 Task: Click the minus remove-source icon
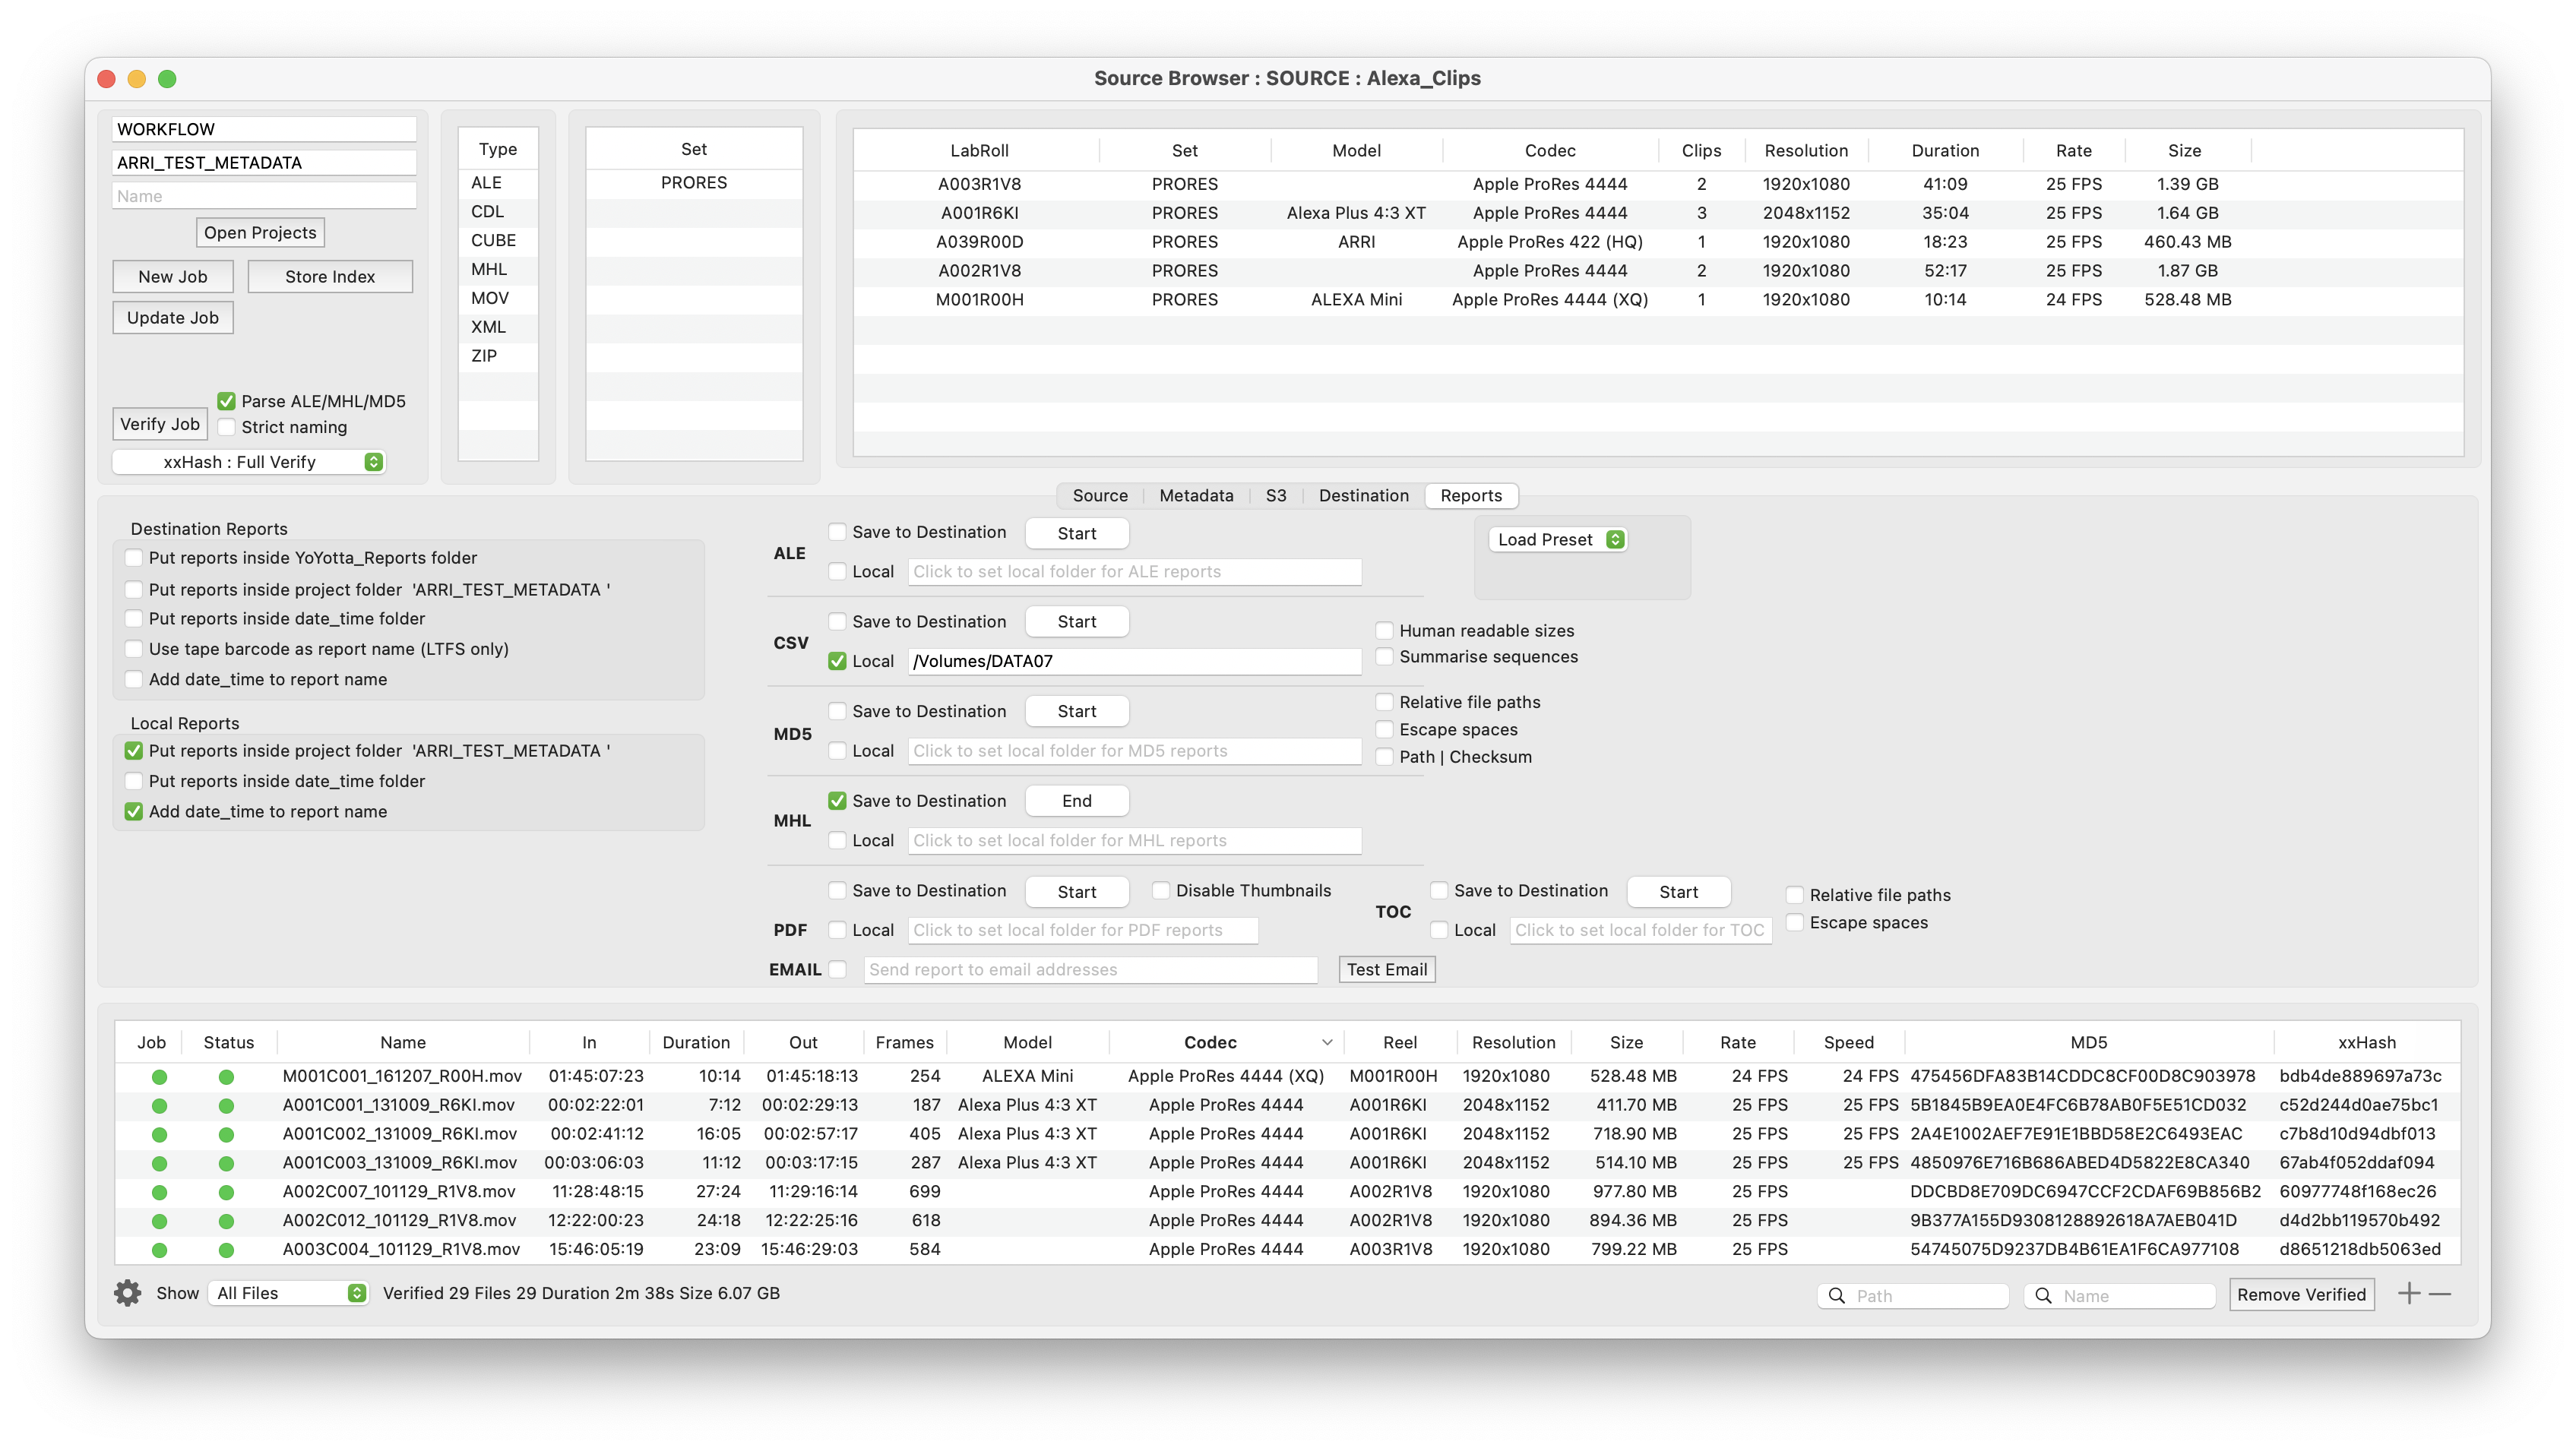(x=2440, y=1294)
